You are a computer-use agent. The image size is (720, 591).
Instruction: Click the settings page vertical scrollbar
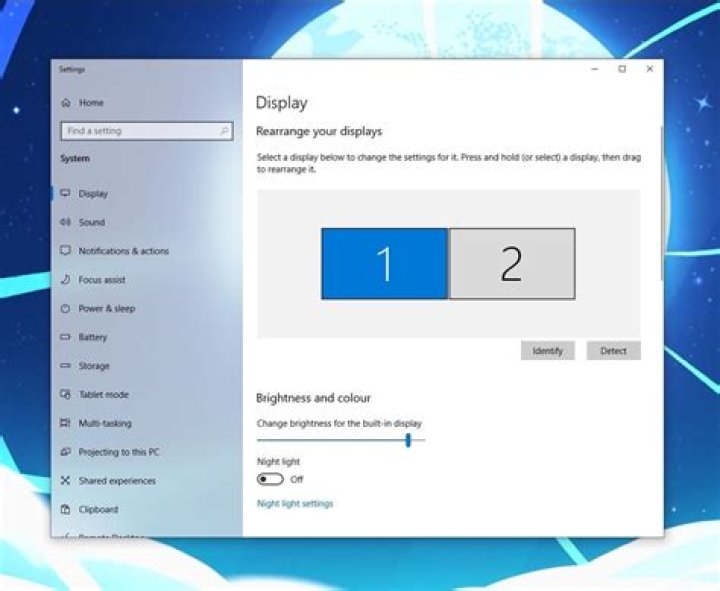pyautogui.click(x=662, y=203)
